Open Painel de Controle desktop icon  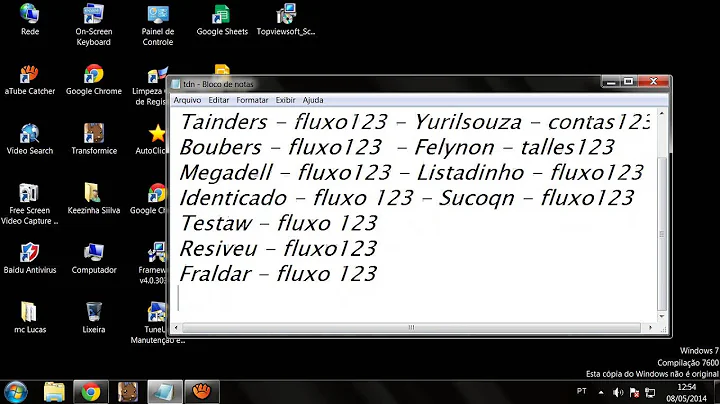tap(158, 24)
